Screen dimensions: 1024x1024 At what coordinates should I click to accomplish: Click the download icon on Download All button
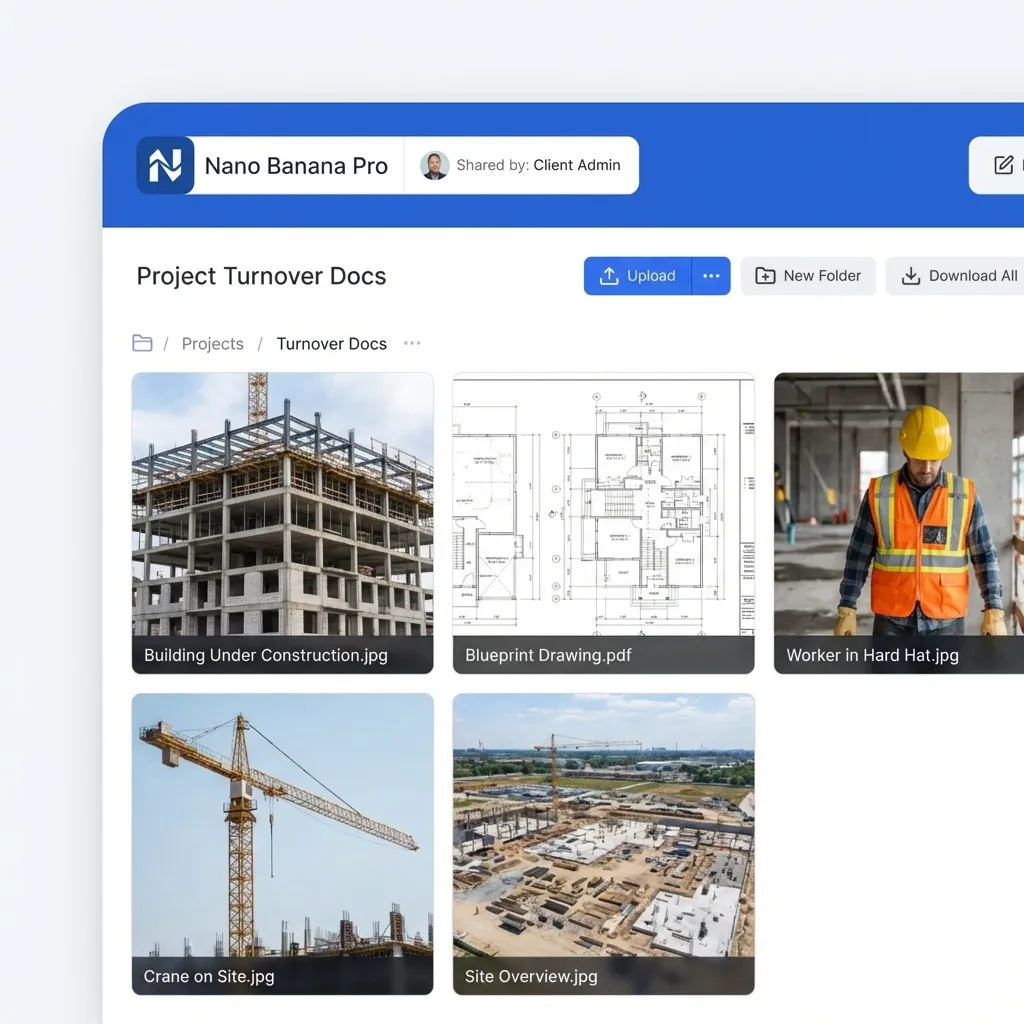[x=911, y=276]
